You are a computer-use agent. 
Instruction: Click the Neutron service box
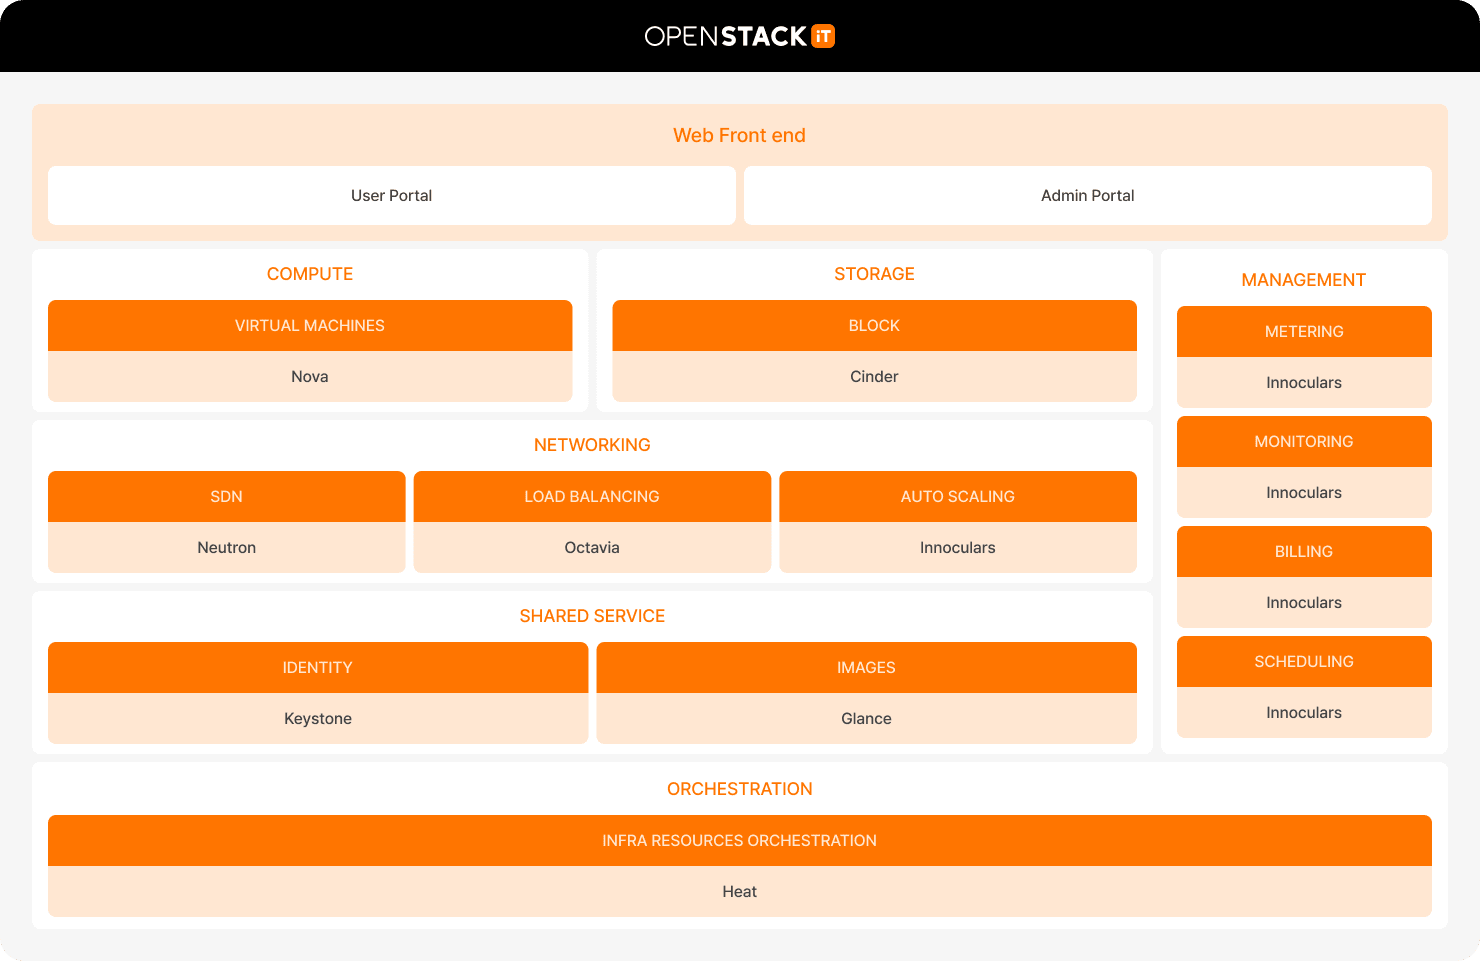226,548
